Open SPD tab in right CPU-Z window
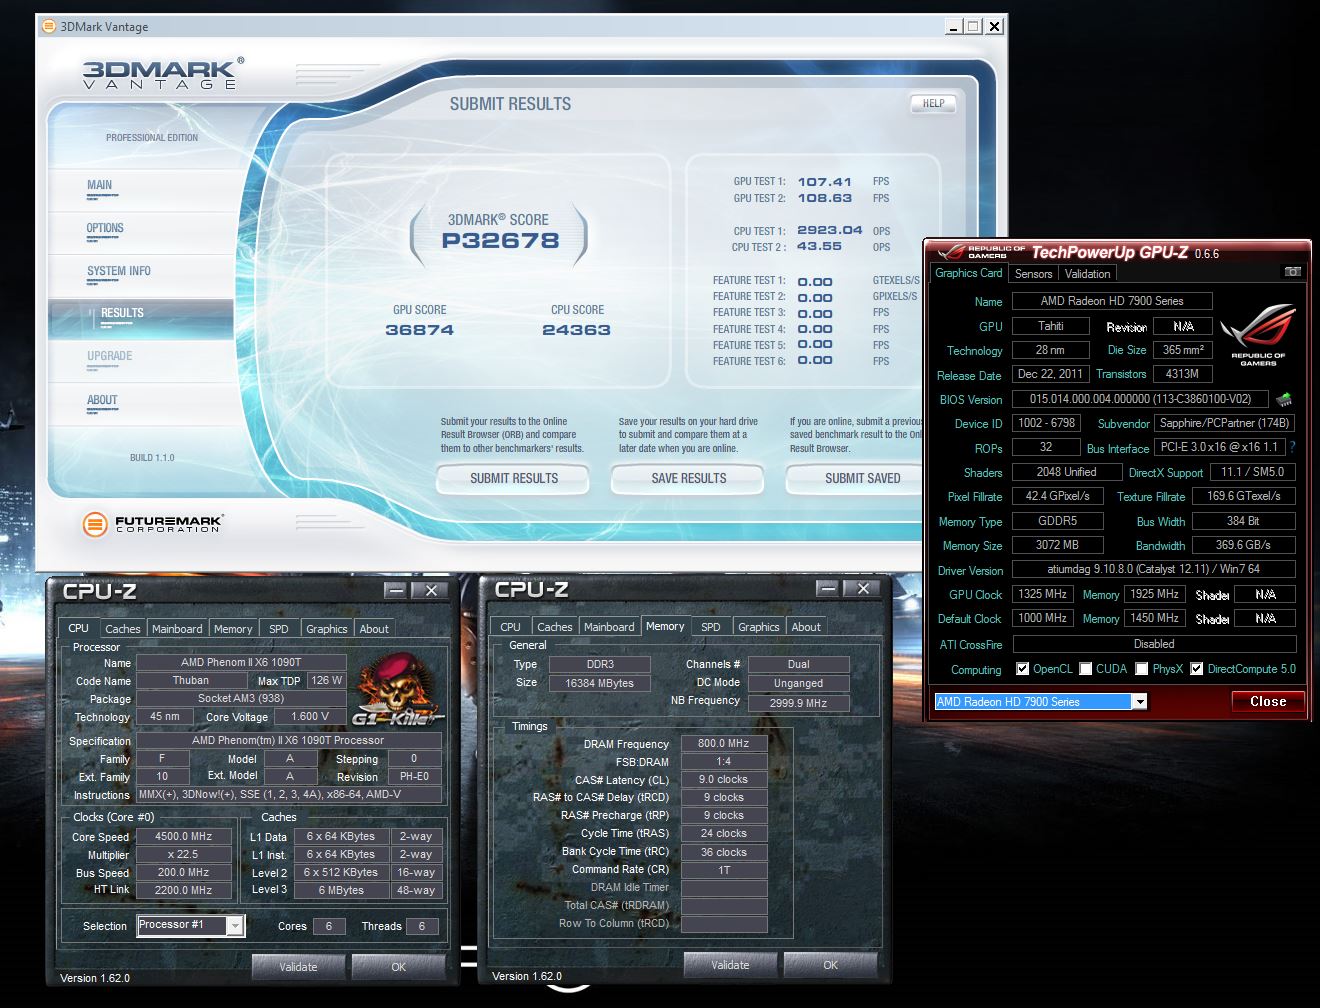Screen dimensions: 1320x1008 [x=711, y=627]
